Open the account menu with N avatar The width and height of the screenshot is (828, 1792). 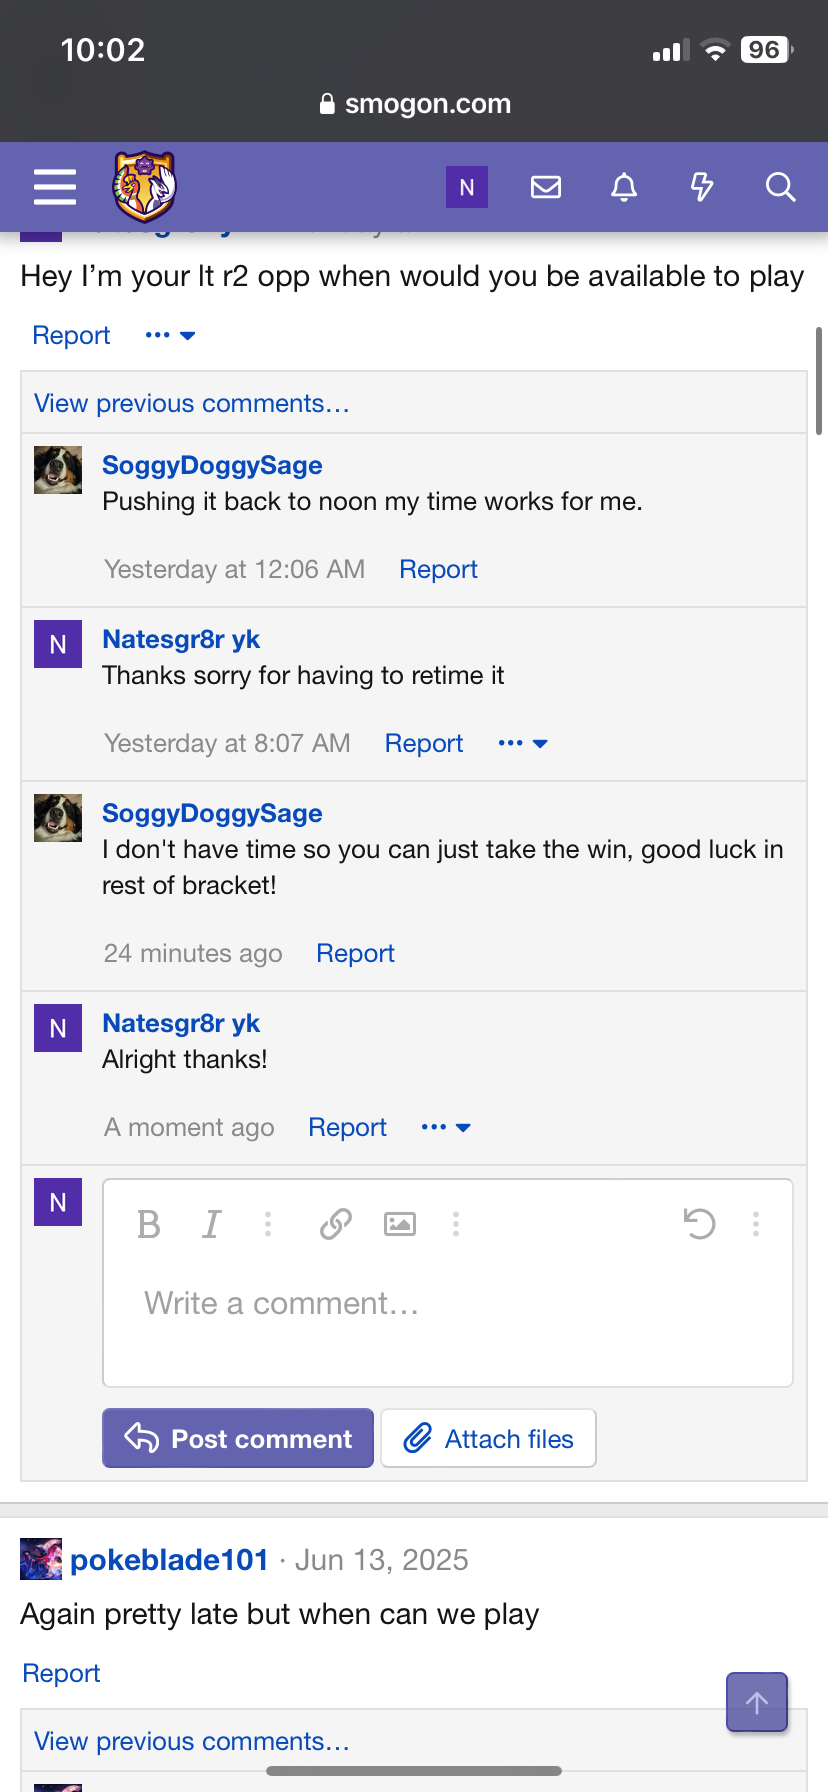[467, 187]
